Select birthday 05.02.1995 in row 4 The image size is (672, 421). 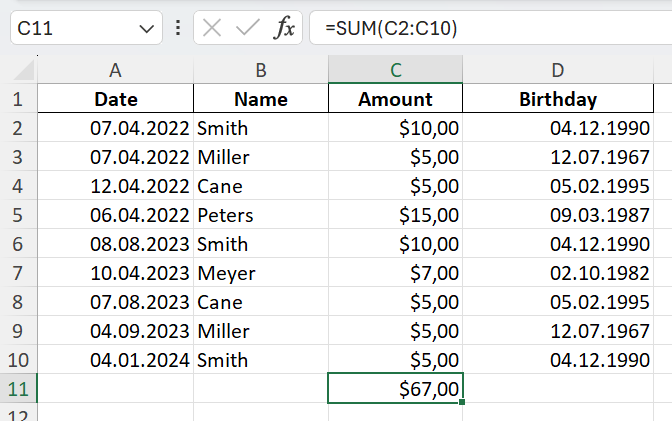[x=558, y=186]
